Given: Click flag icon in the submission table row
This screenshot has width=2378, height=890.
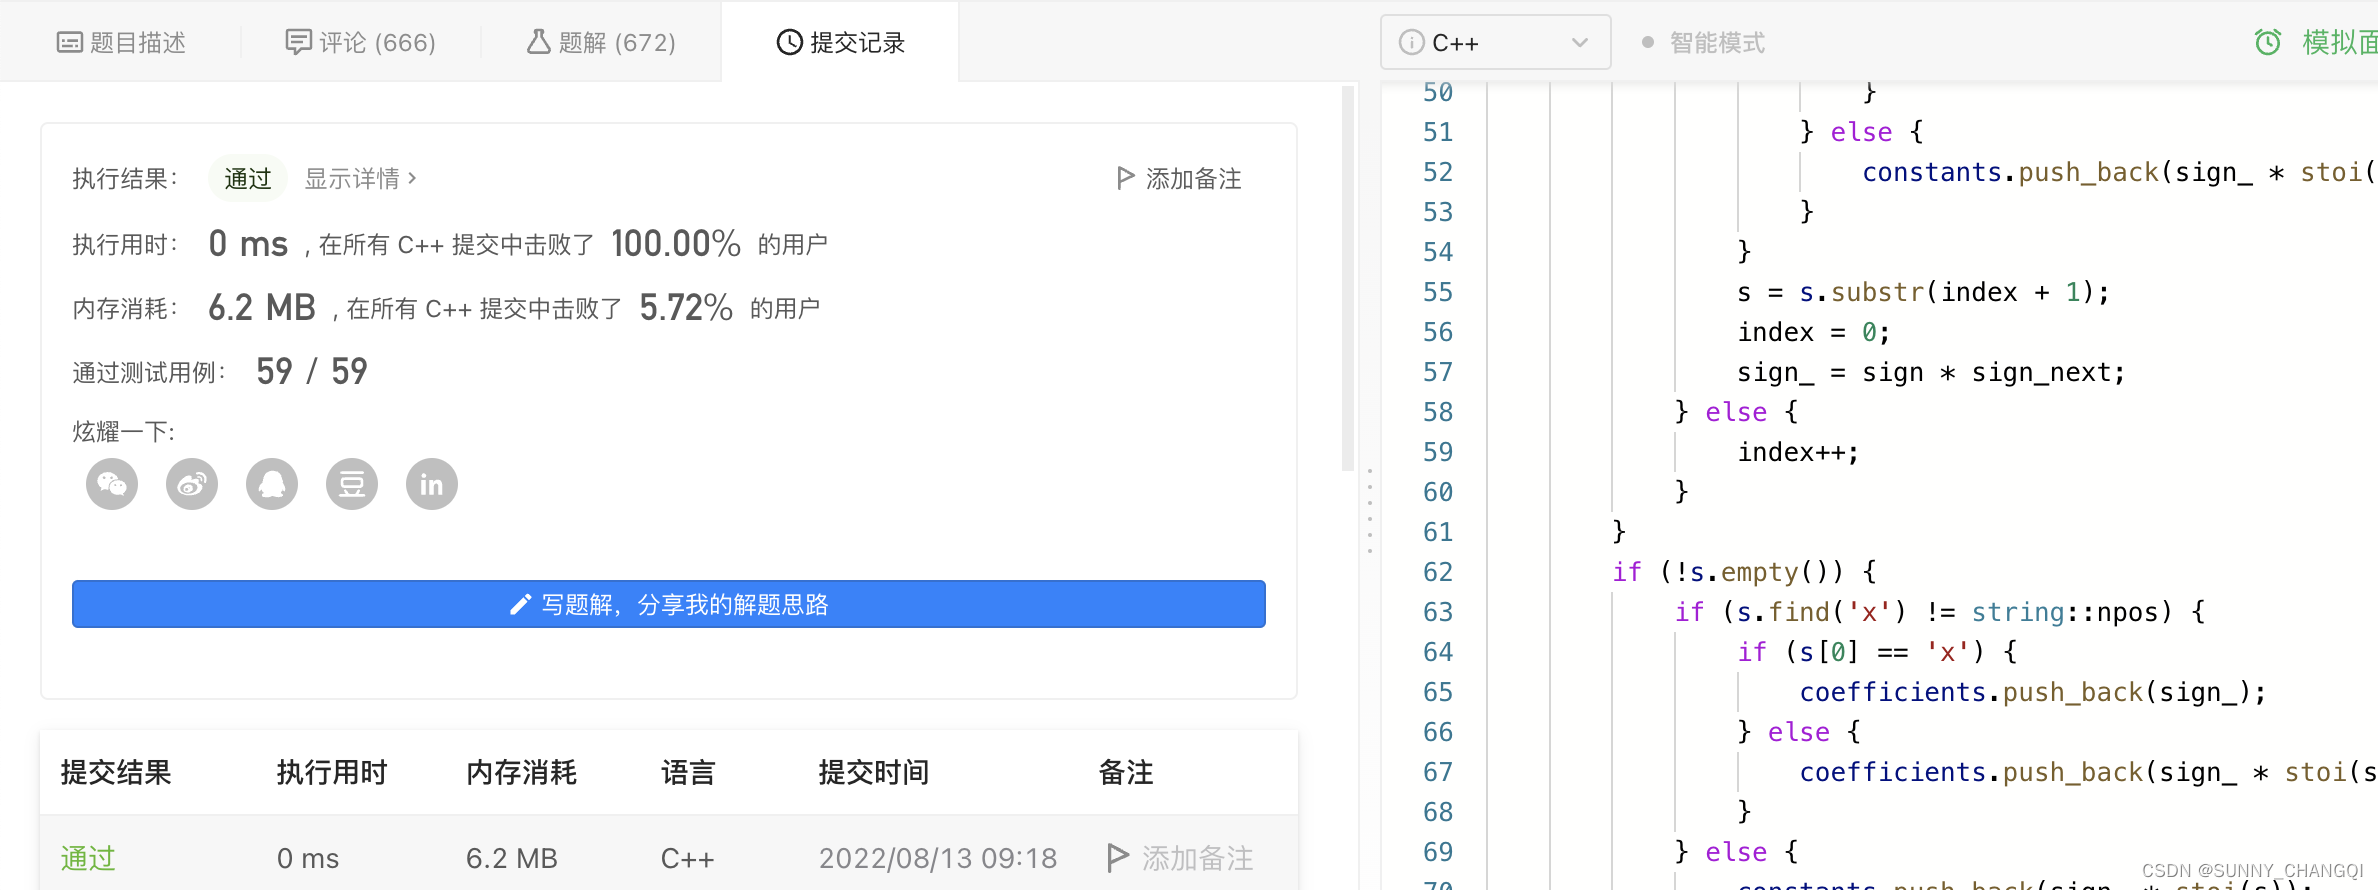Looking at the screenshot, I should click(1118, 858).
